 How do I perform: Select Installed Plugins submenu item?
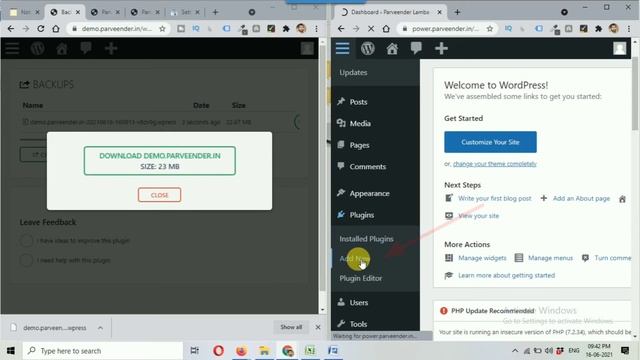tap(366, 239)
